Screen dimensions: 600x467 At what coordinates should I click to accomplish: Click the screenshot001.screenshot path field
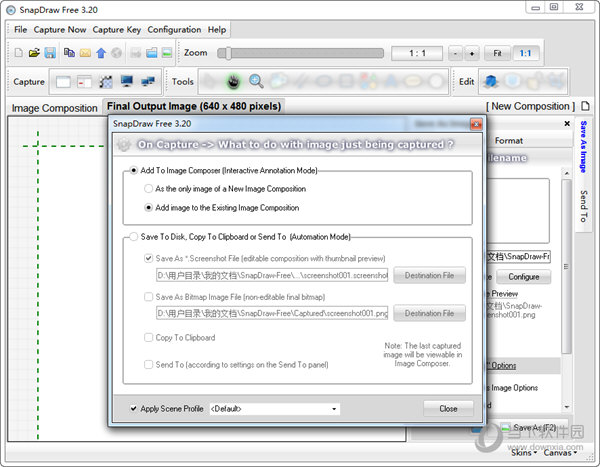(x=272, y=275)
